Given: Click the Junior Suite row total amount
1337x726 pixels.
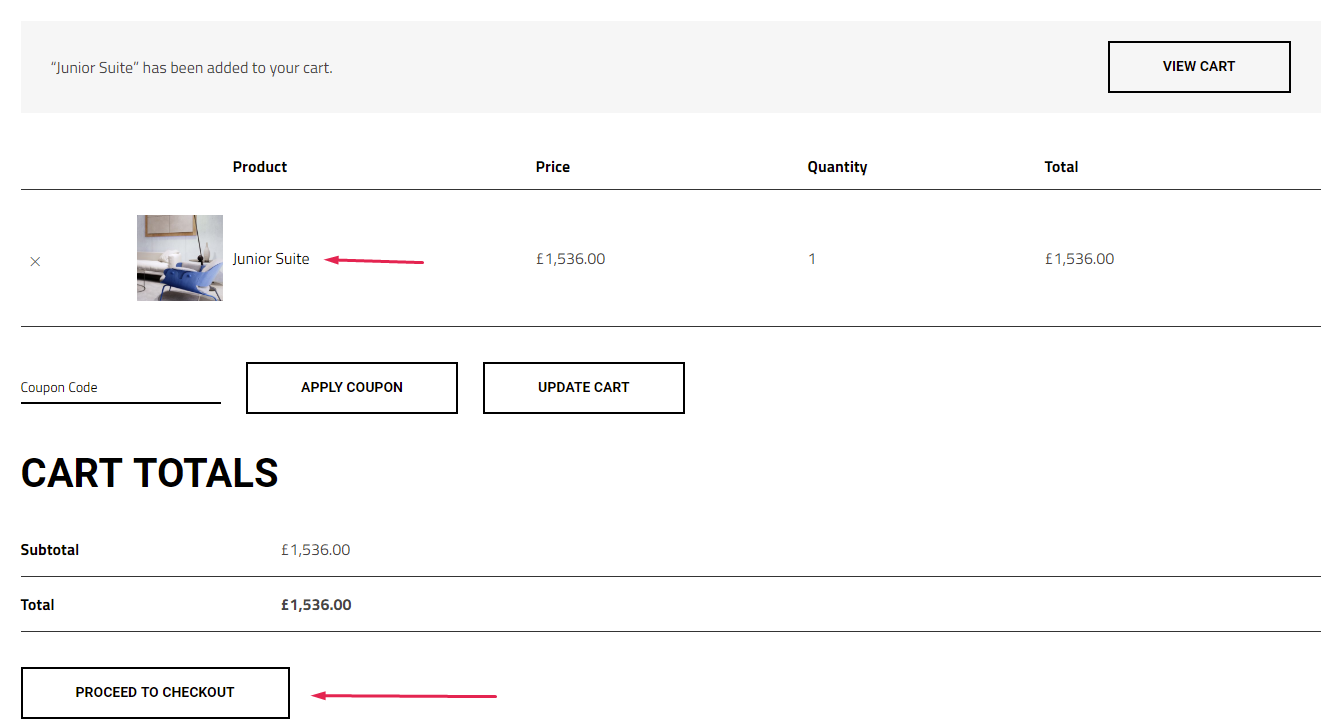Looking at the screenshot, I should tap(1079, 259).
